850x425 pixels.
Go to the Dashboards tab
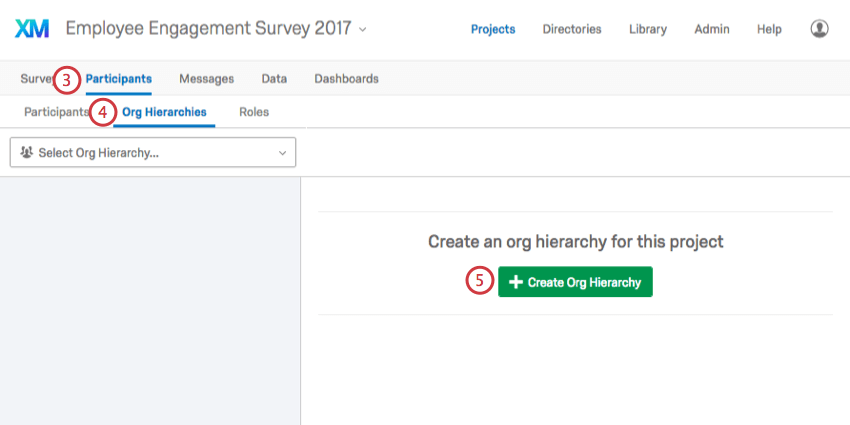[x=346, y=79]
